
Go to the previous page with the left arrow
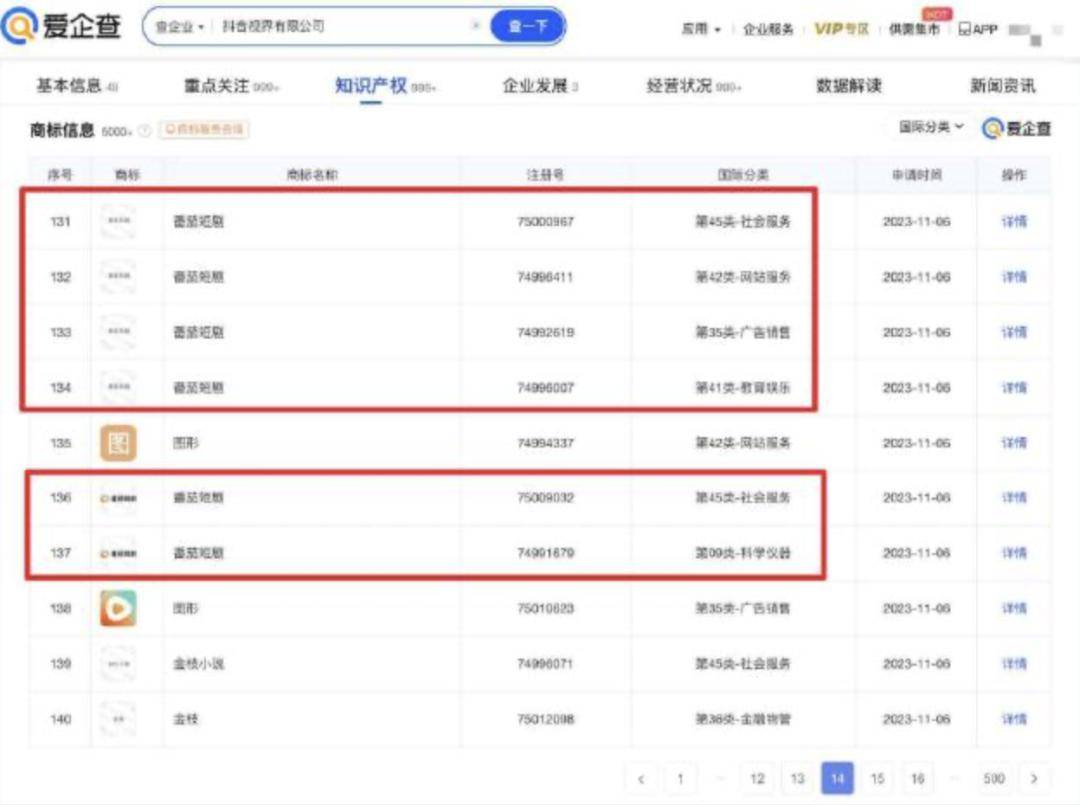641,779
